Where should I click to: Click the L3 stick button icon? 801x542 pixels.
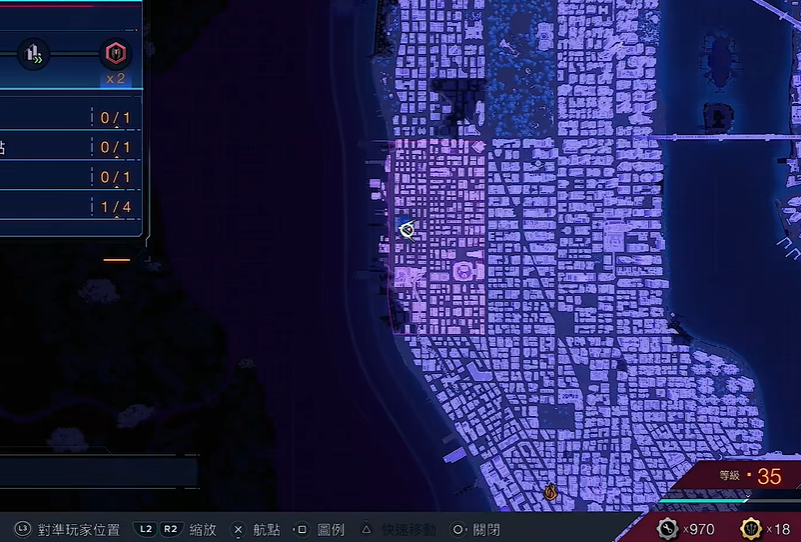(x=22, y=529)
